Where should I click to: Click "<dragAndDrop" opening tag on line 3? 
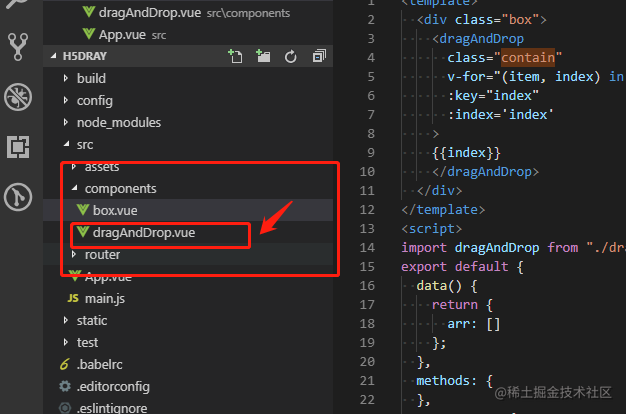point(478,39)
